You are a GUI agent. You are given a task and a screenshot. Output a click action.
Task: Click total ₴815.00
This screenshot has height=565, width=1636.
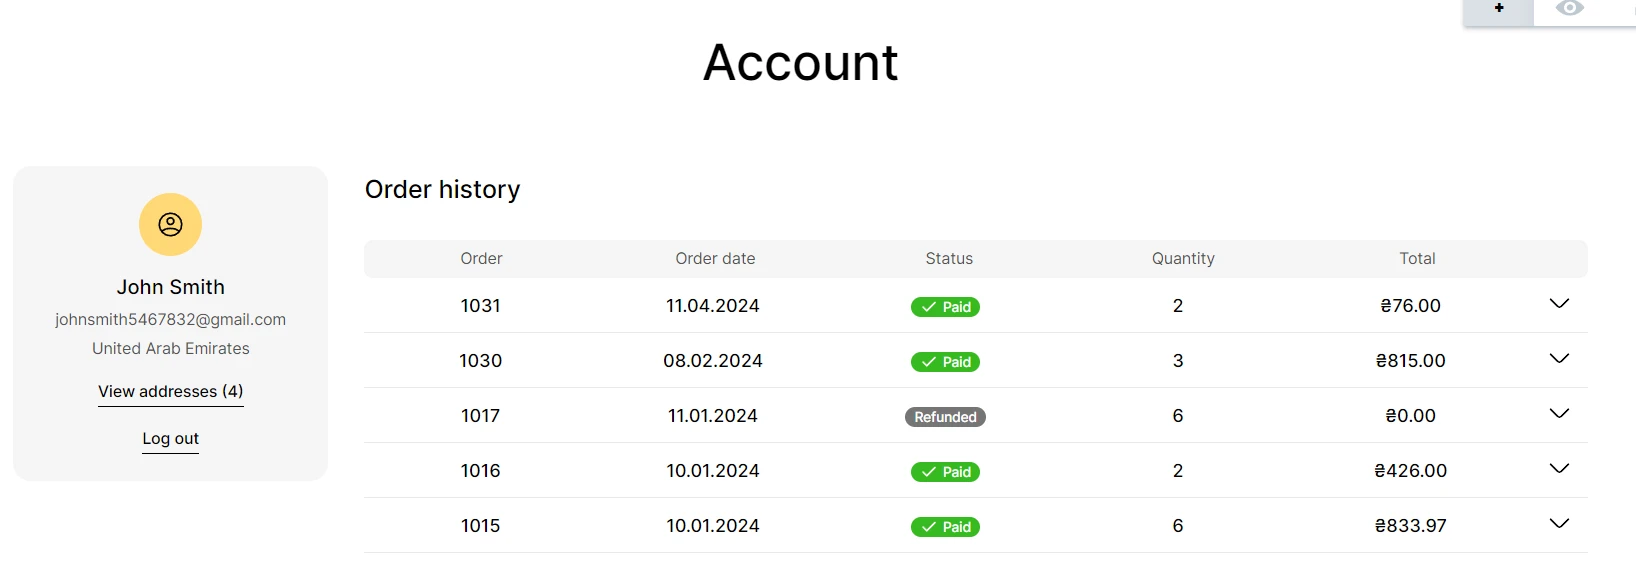[x=1411, y=361]
